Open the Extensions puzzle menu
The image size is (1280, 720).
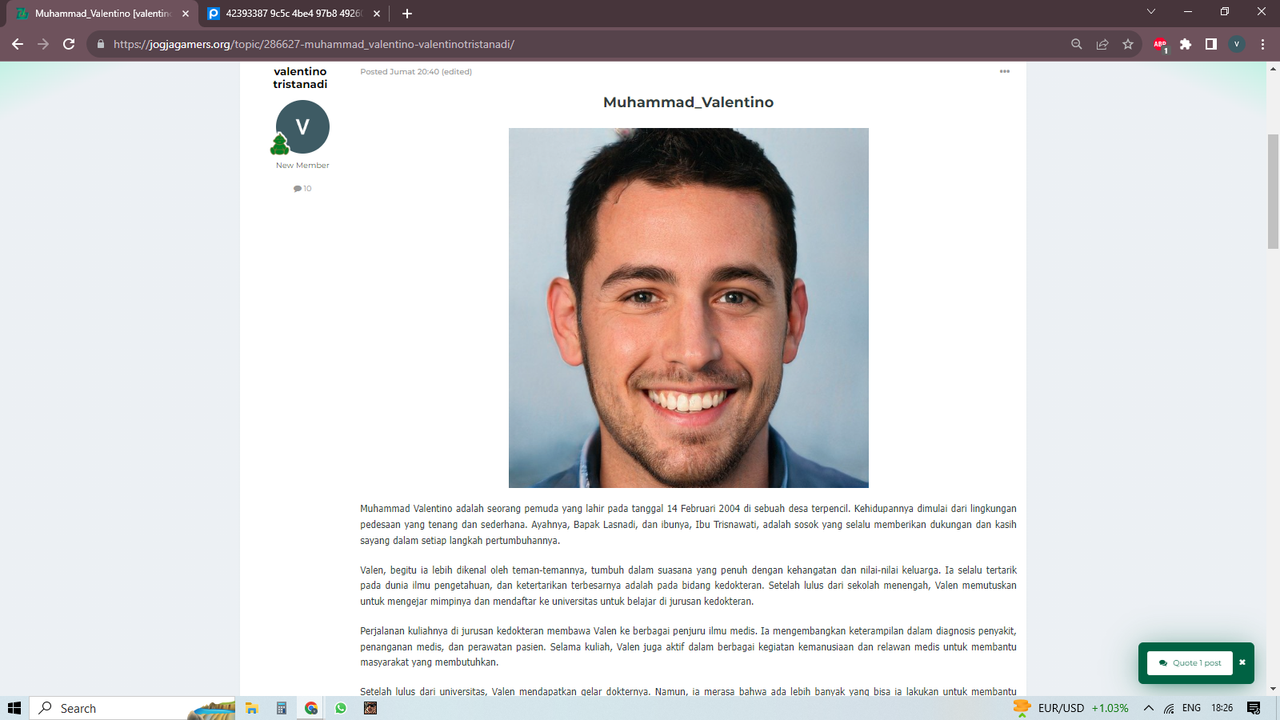1186,44
